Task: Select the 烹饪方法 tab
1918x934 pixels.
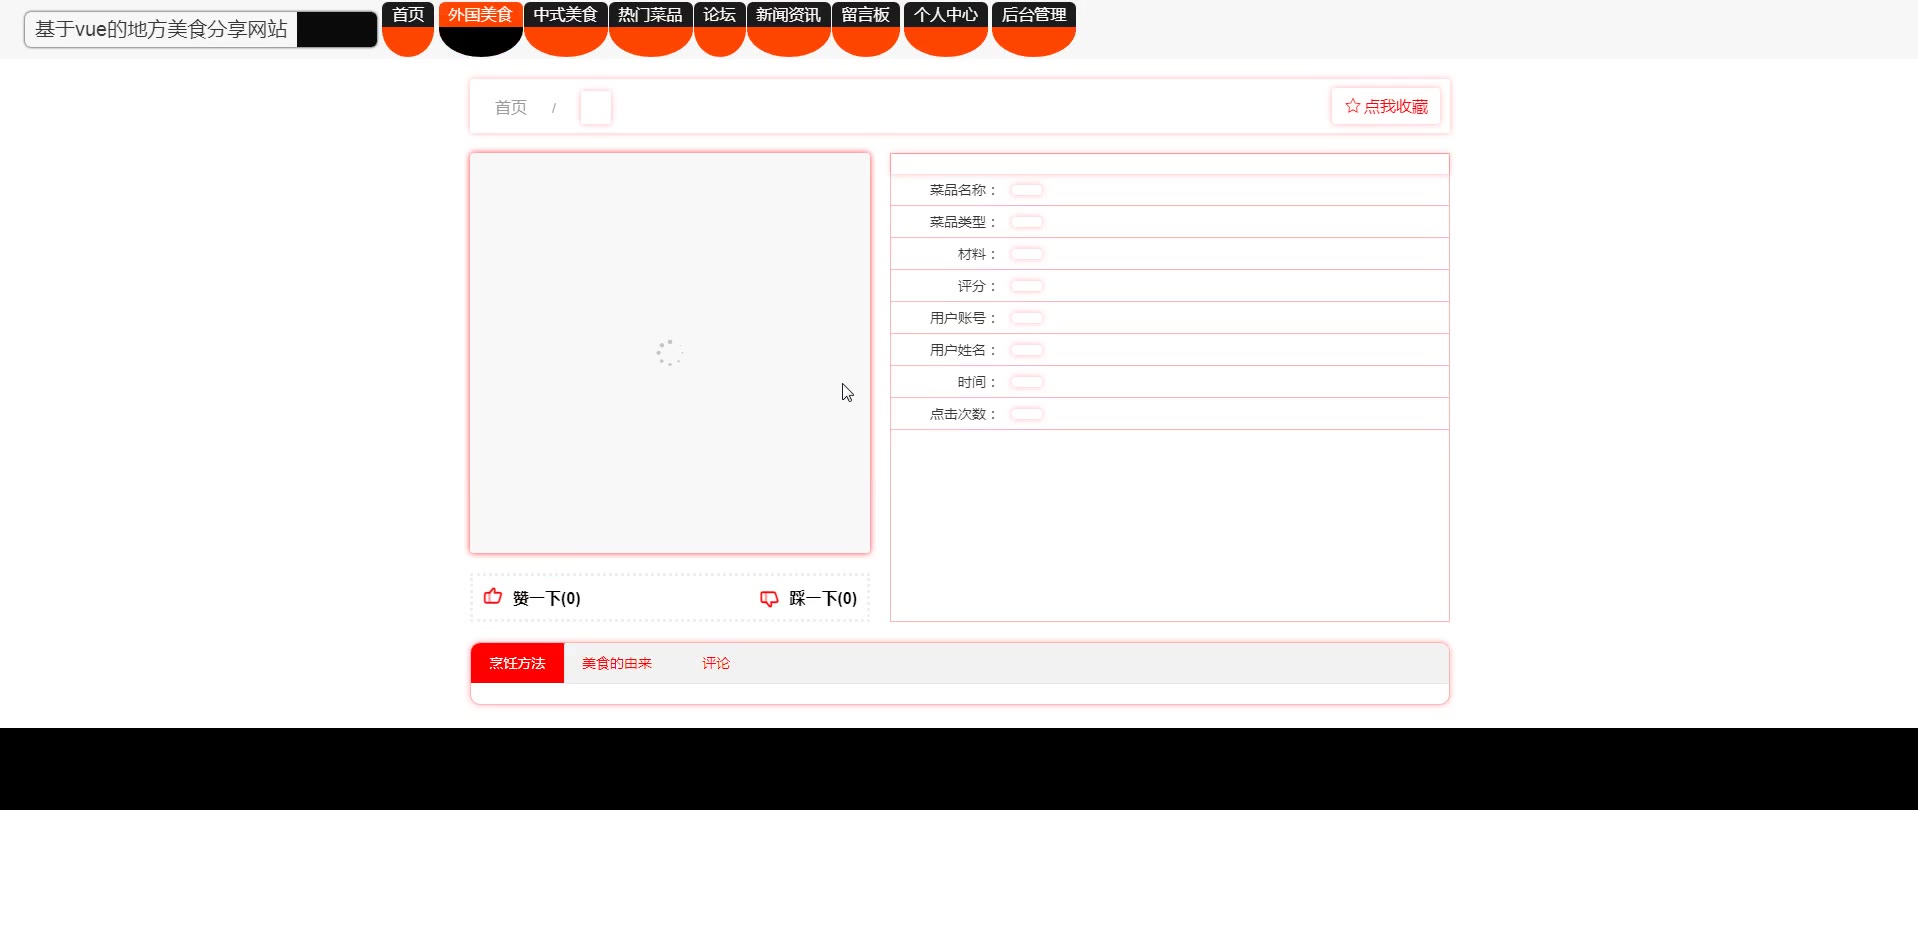Action: 517,663
